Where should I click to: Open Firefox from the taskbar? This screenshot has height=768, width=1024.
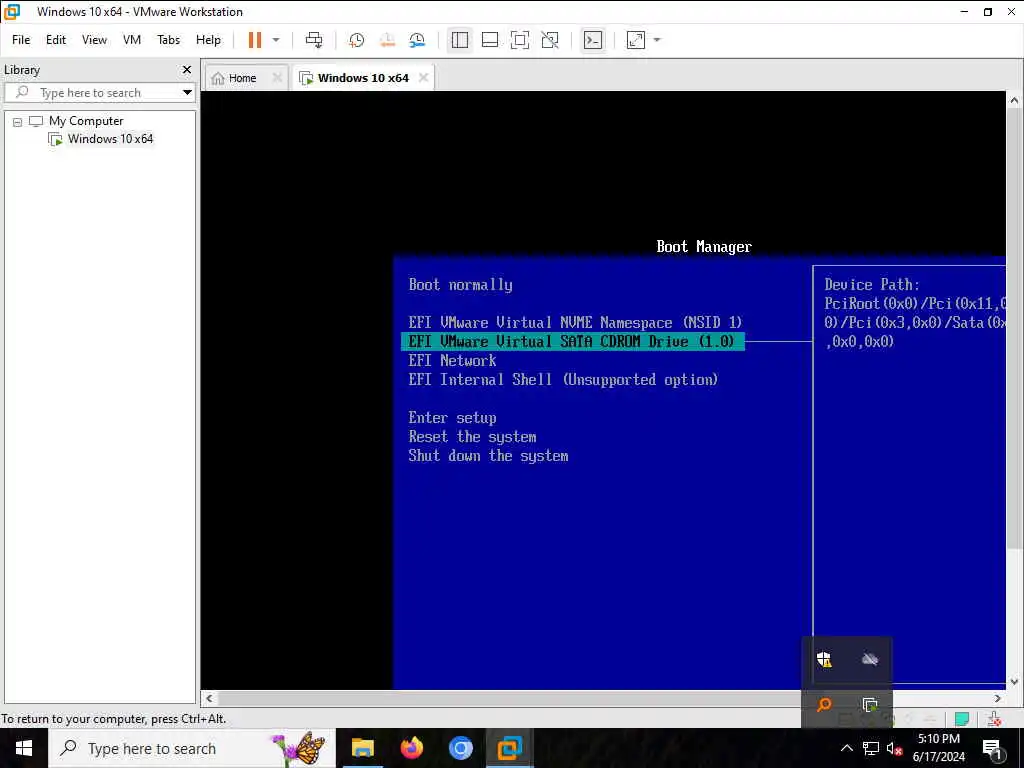411,748
